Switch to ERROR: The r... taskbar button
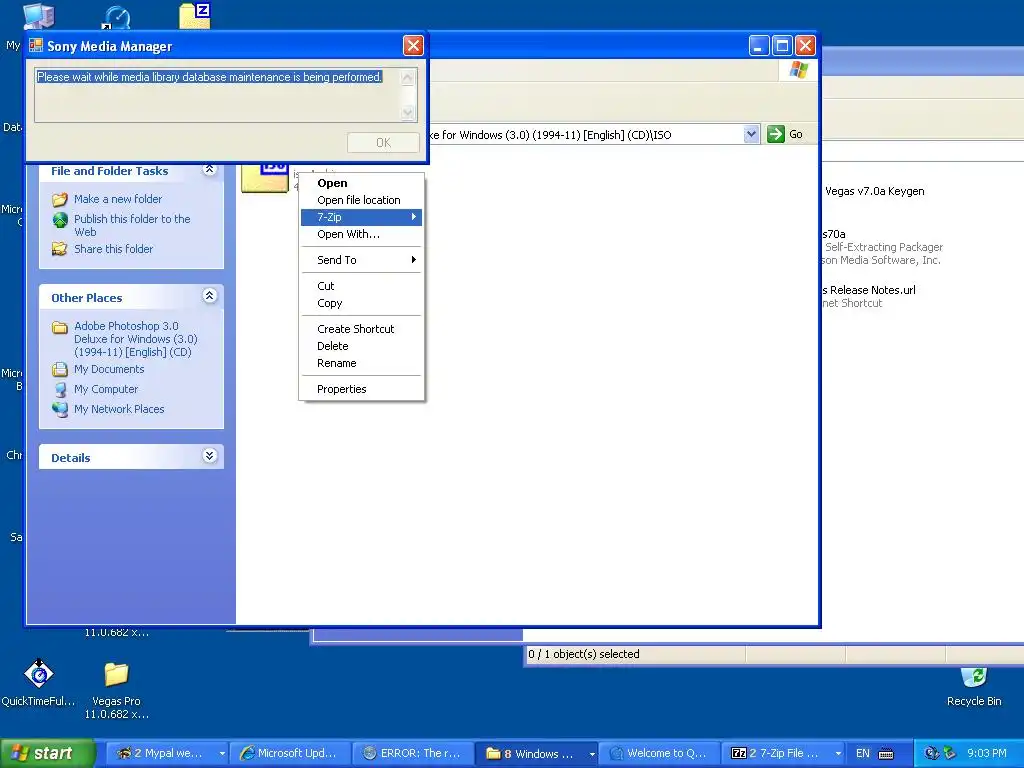 pyautogui.click(x=413, y=753)
